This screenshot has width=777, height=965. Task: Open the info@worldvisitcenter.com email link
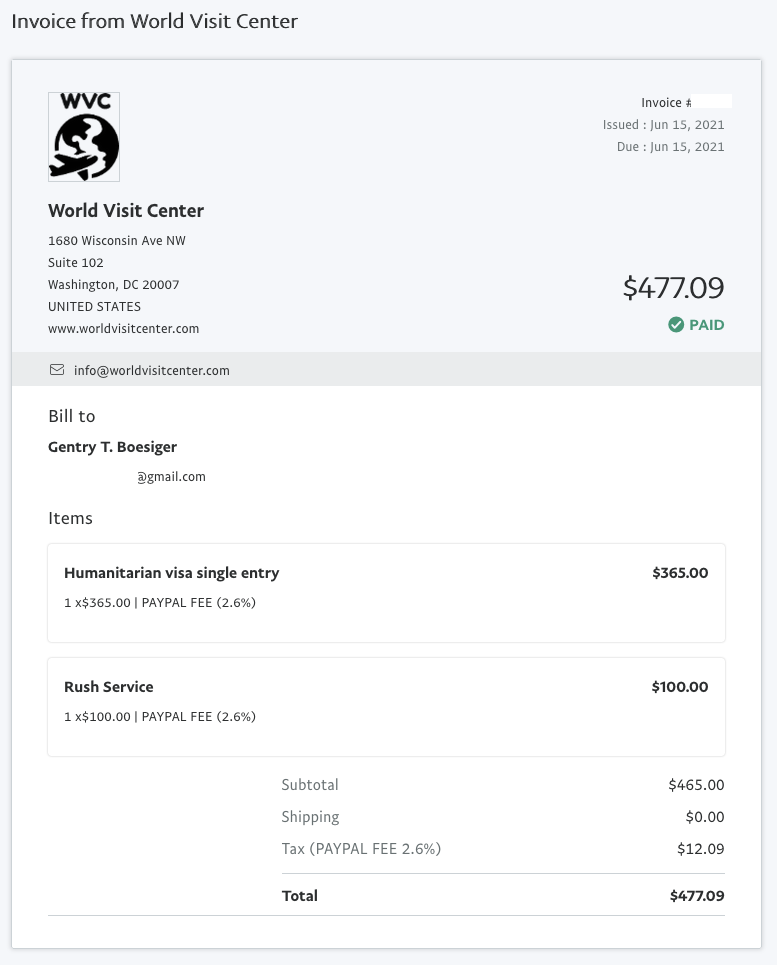[151, 370]
